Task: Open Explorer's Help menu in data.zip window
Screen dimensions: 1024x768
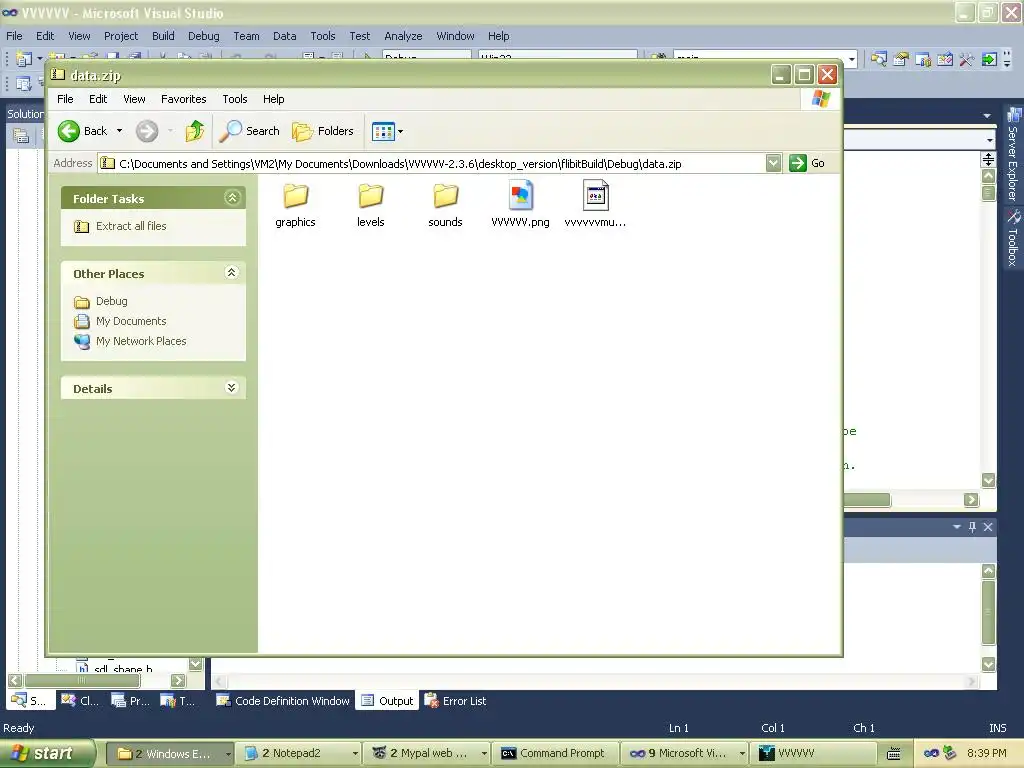Action: coord(274,99)
